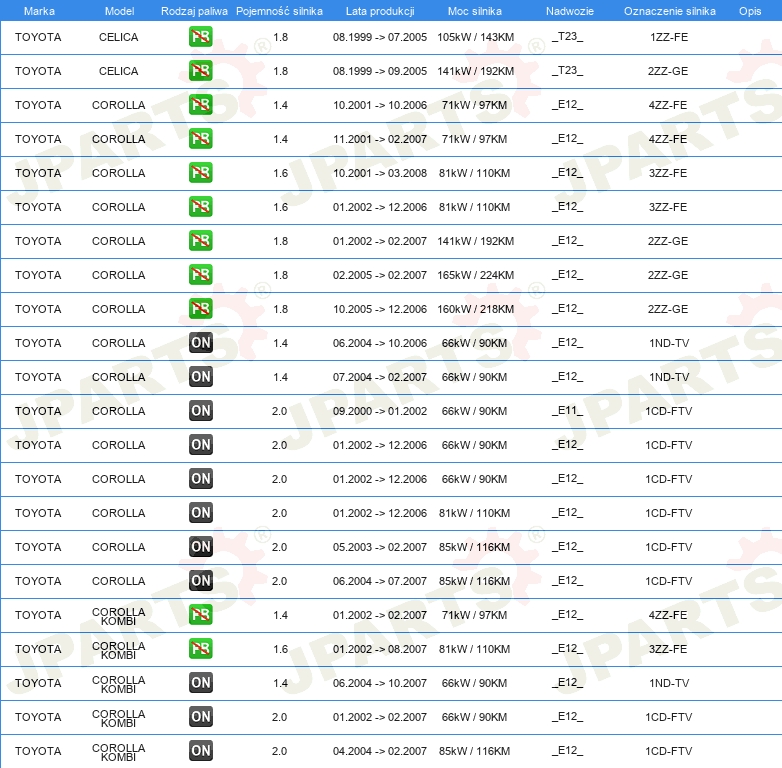Viewport: 782px width, 768px height.
Task: Click the Pojemność silnika column header
Action: (279, 11)
